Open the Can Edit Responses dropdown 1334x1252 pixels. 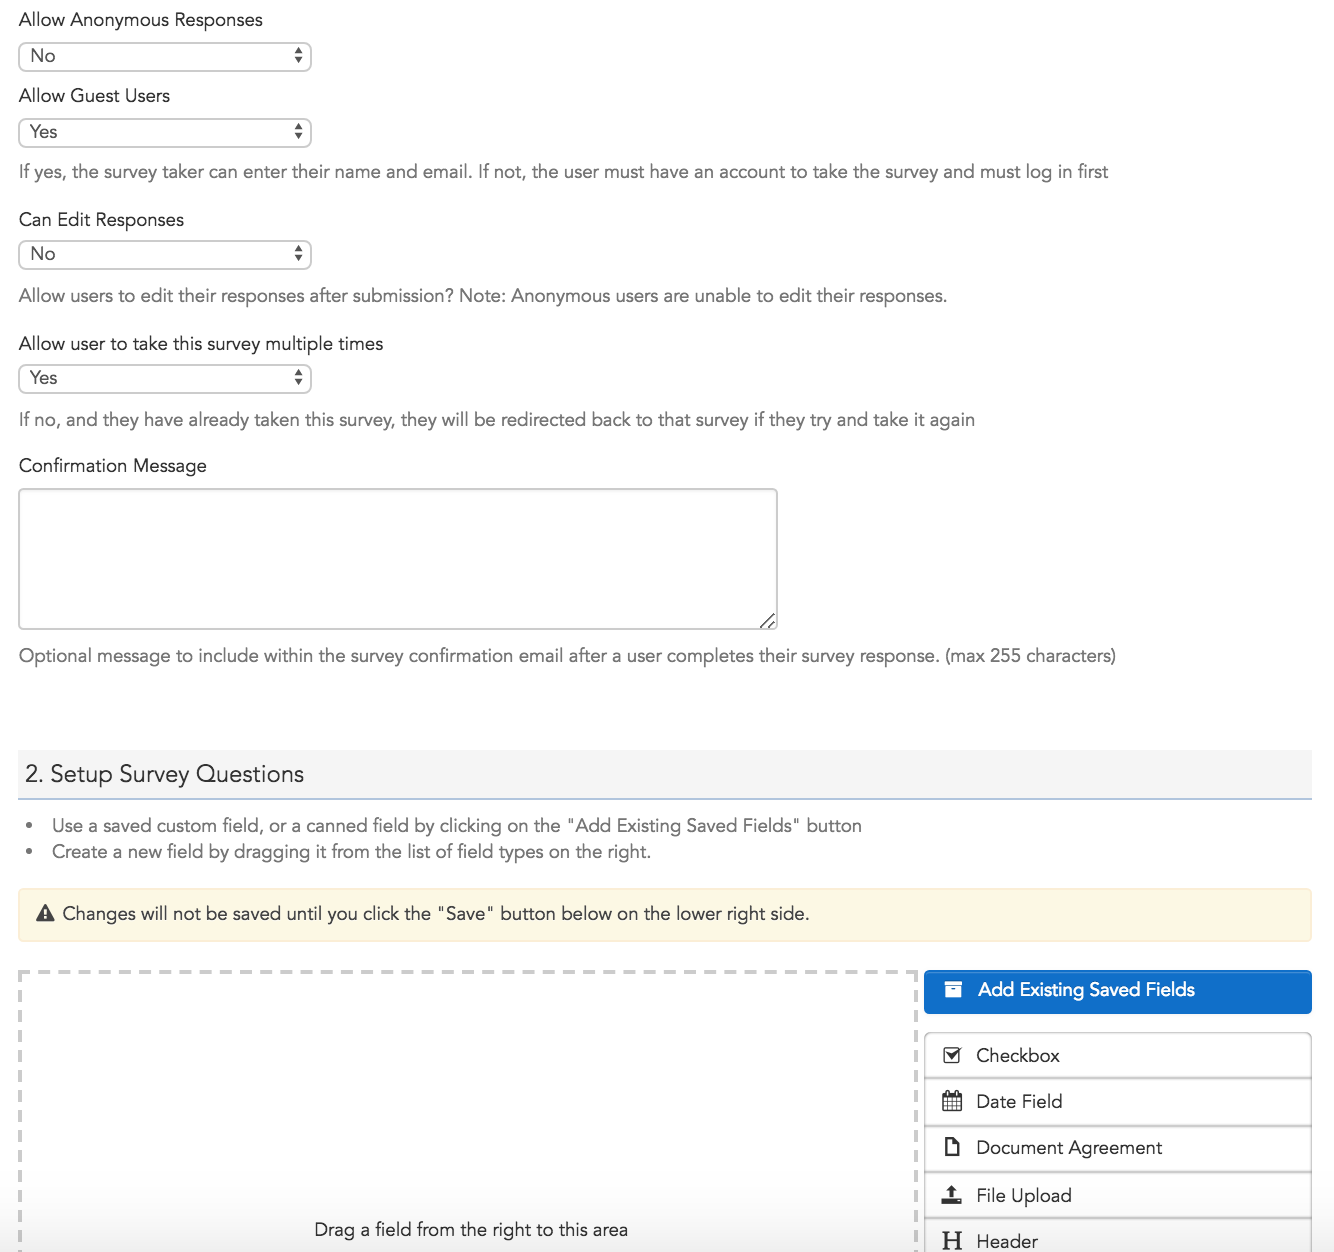click(x=165, y=254)
